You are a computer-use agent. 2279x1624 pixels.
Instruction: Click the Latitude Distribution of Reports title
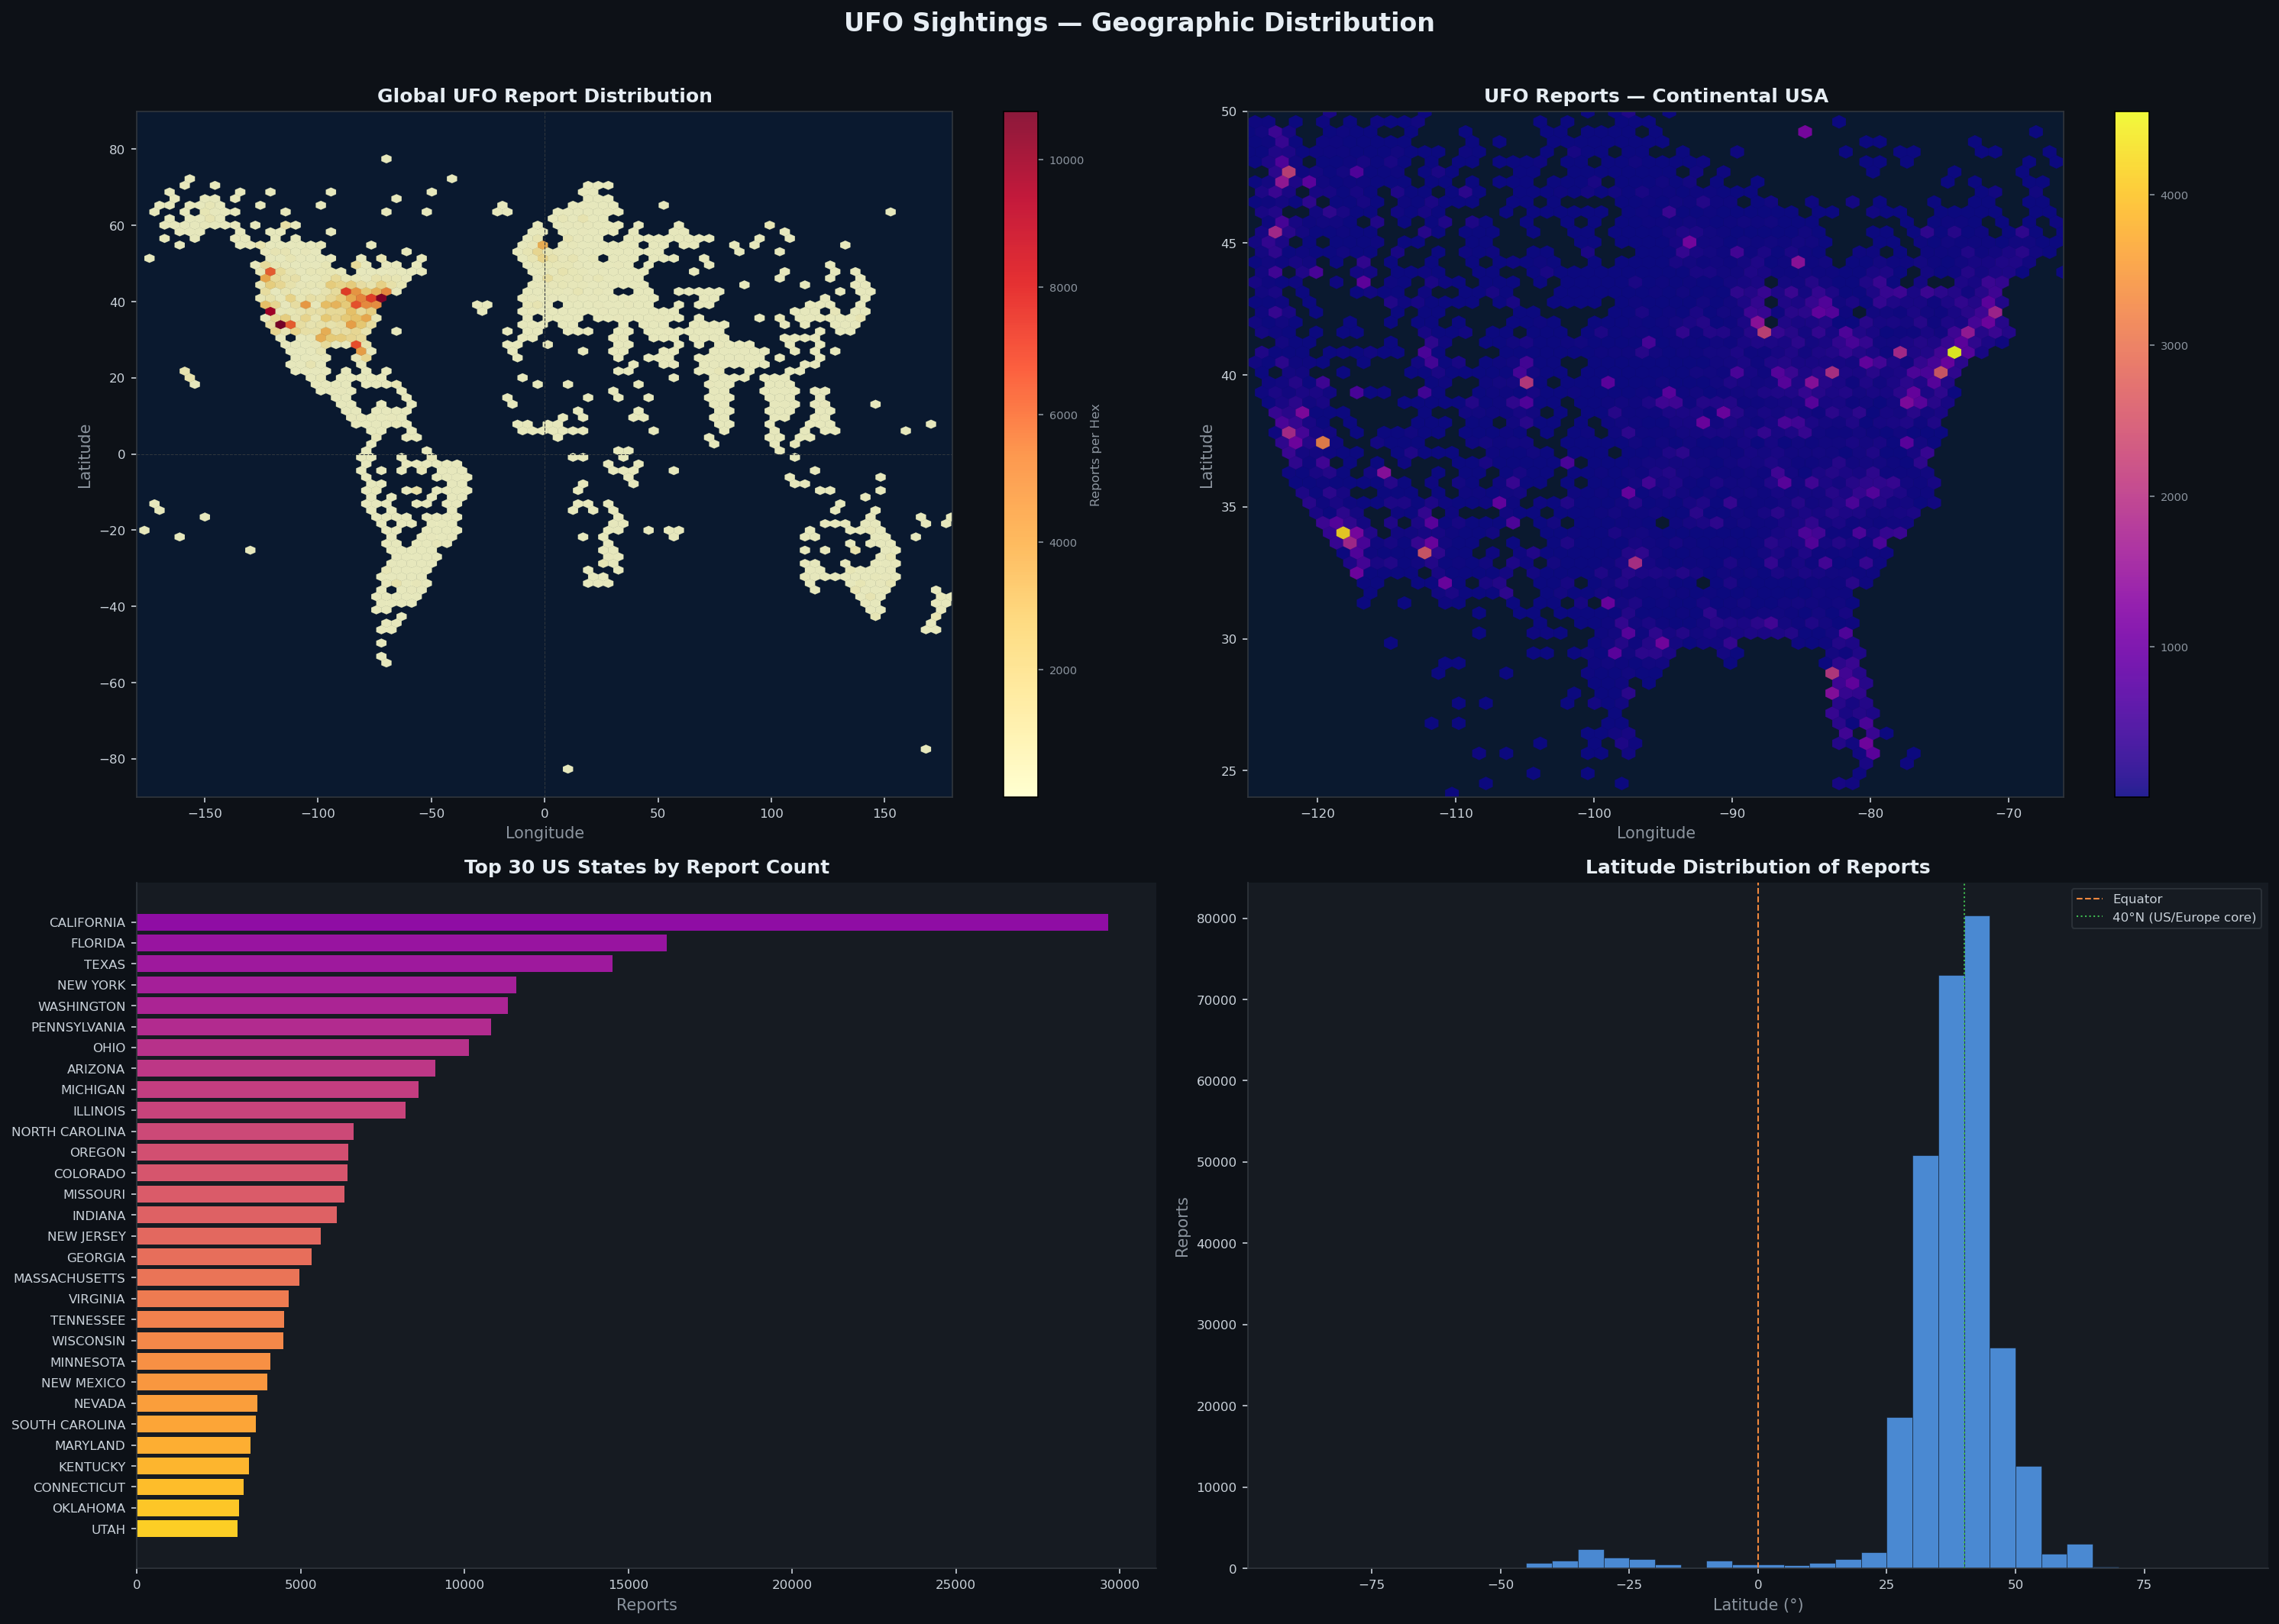(1757, 867)
